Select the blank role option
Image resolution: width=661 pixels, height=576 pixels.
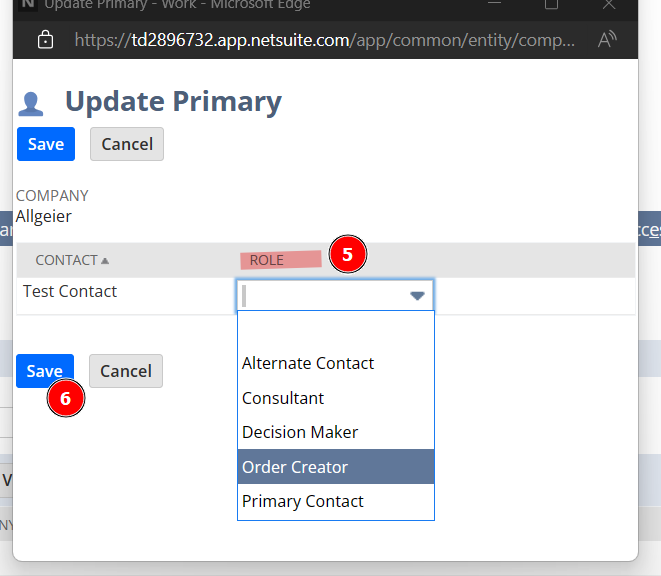pos(335,330)
